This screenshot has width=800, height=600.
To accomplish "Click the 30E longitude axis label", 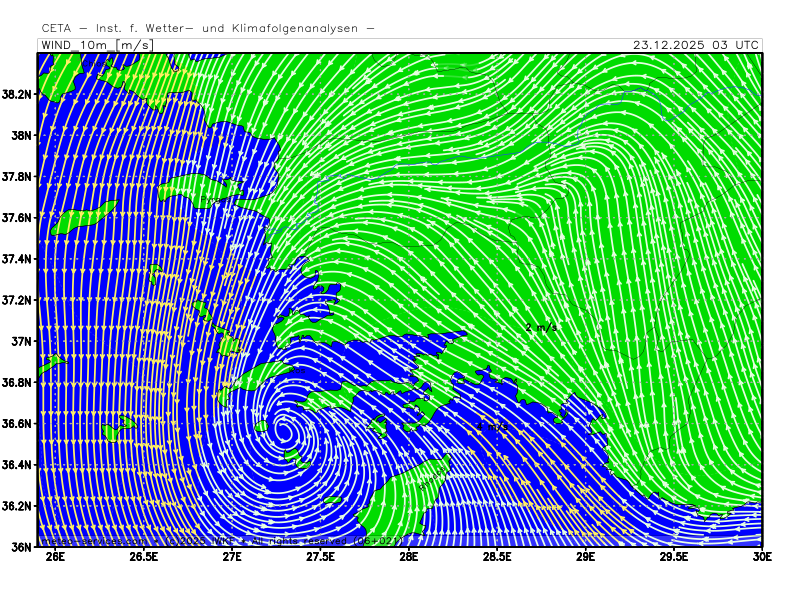I will (762, 557).
